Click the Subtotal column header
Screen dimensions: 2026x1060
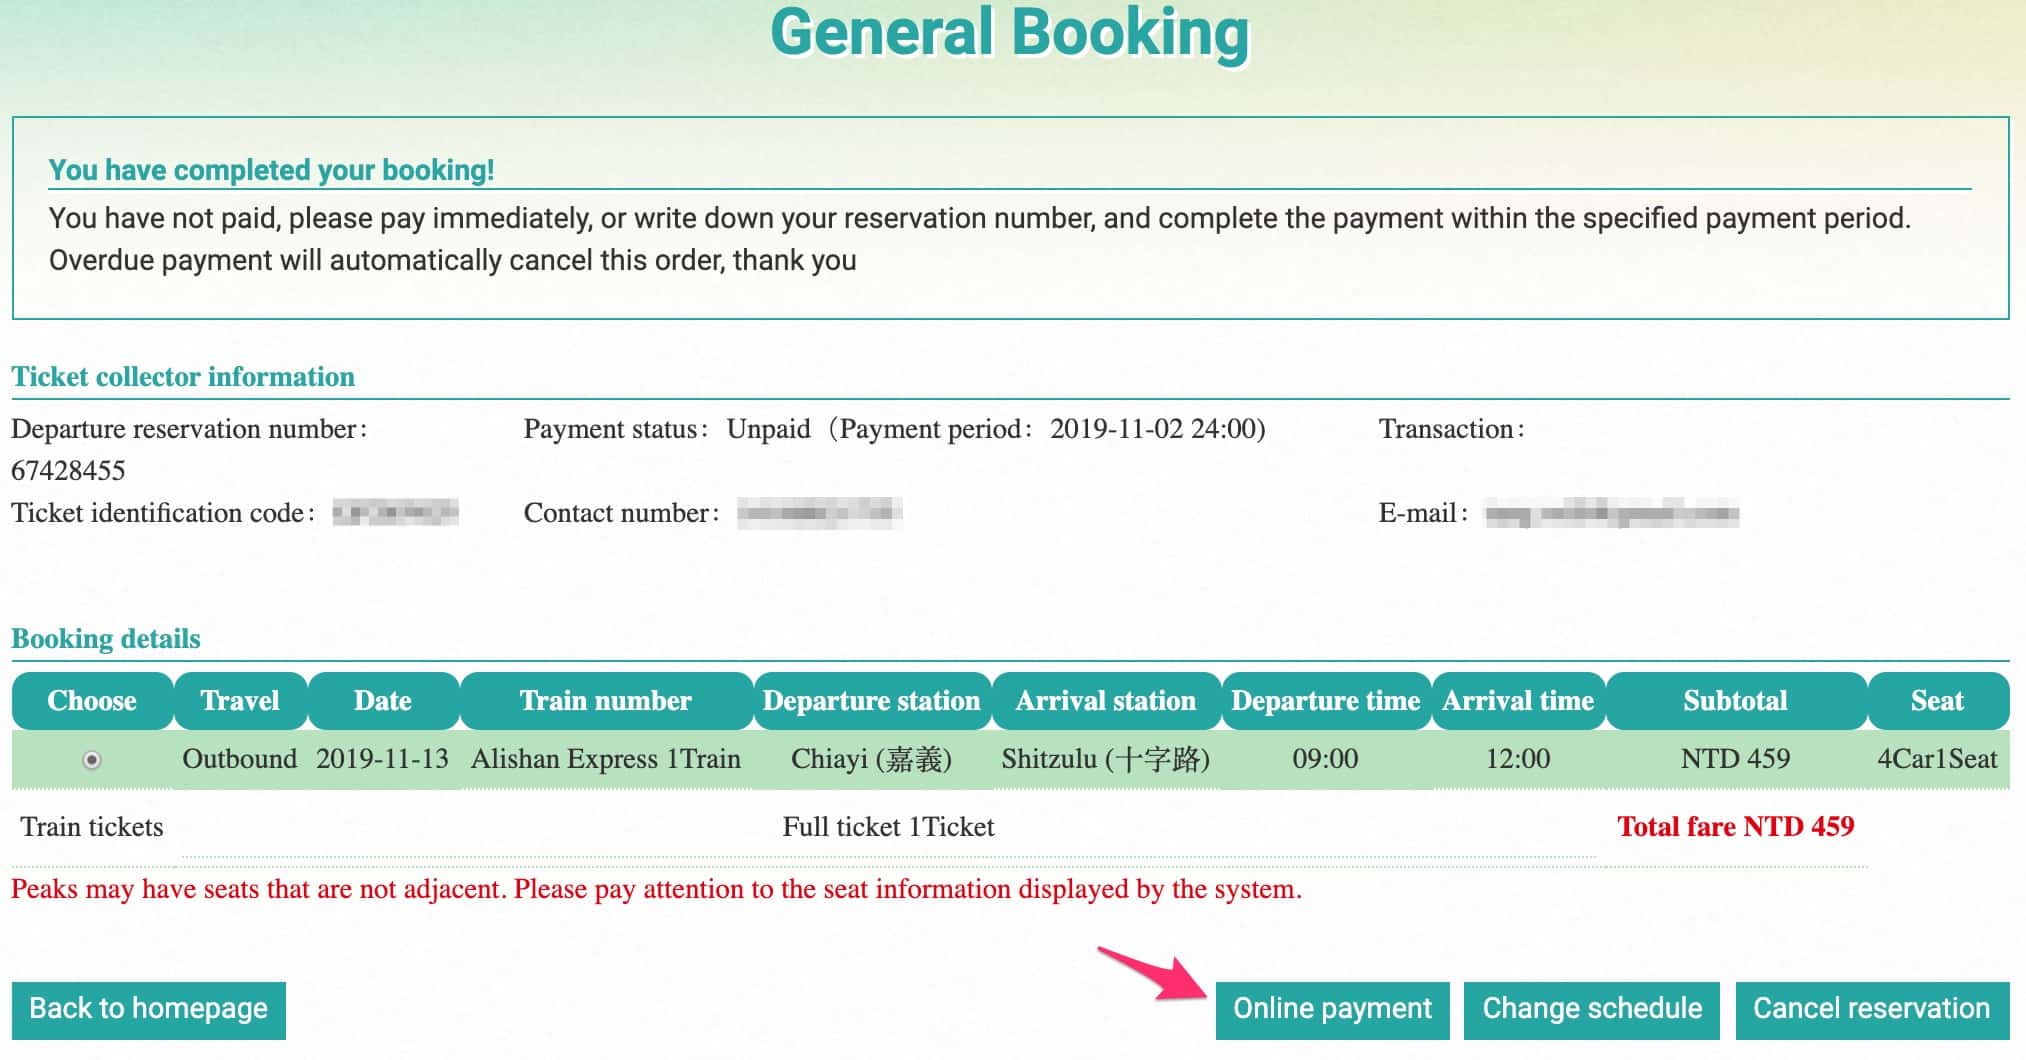(1736, 701)
